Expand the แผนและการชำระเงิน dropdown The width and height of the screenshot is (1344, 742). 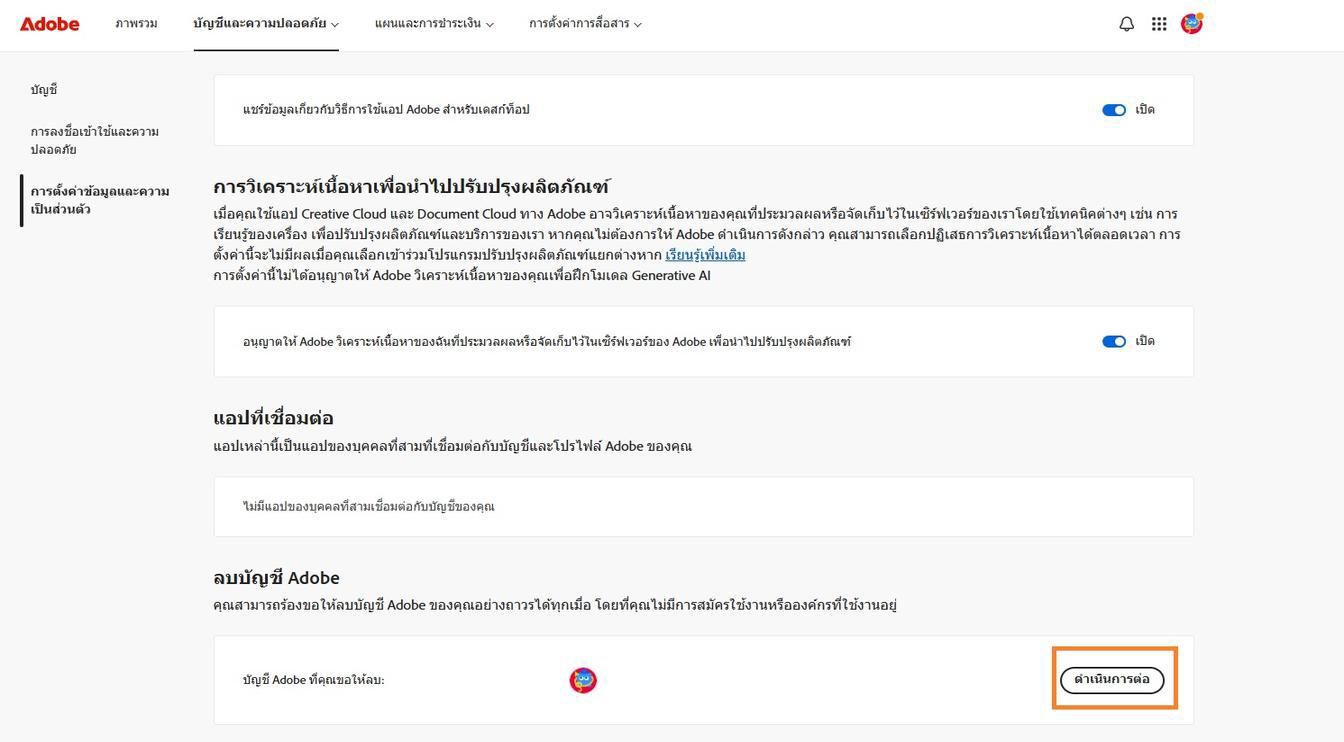coord(490,23)
